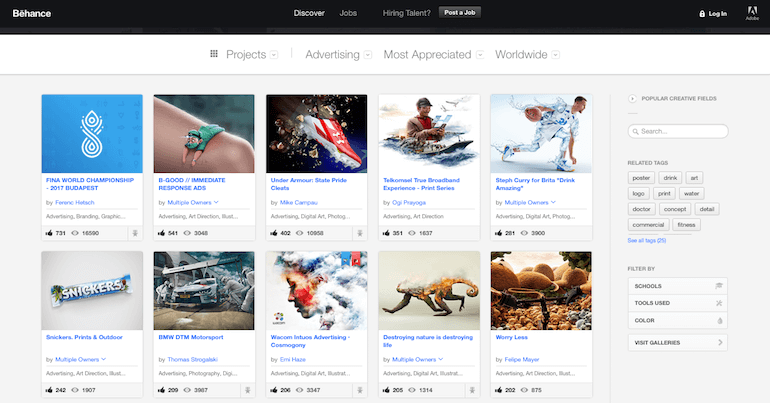The image size is (770, 403).
Task: Click the thumbs-up icon on Worry Less card
Action: [x=499, y=390]
